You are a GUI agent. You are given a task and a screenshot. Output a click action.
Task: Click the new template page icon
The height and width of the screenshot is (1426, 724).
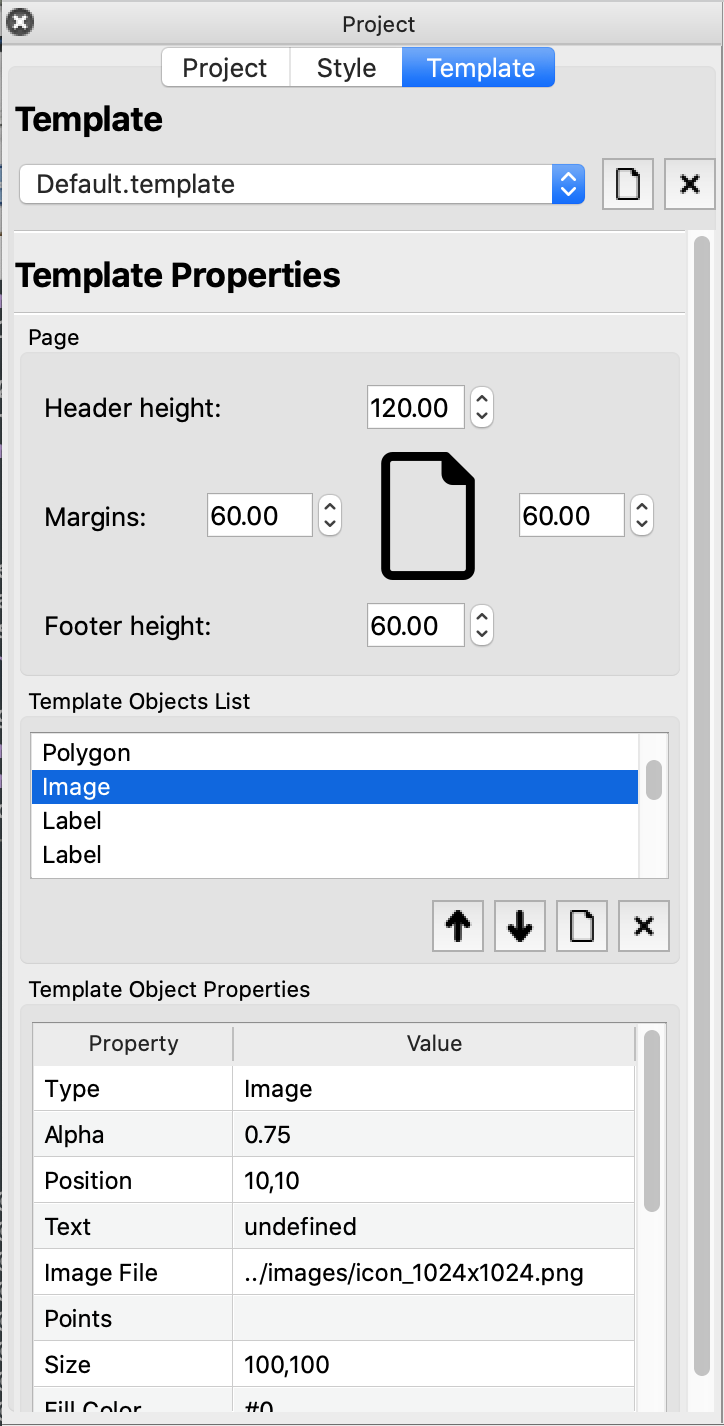click(x=627, y=184)
